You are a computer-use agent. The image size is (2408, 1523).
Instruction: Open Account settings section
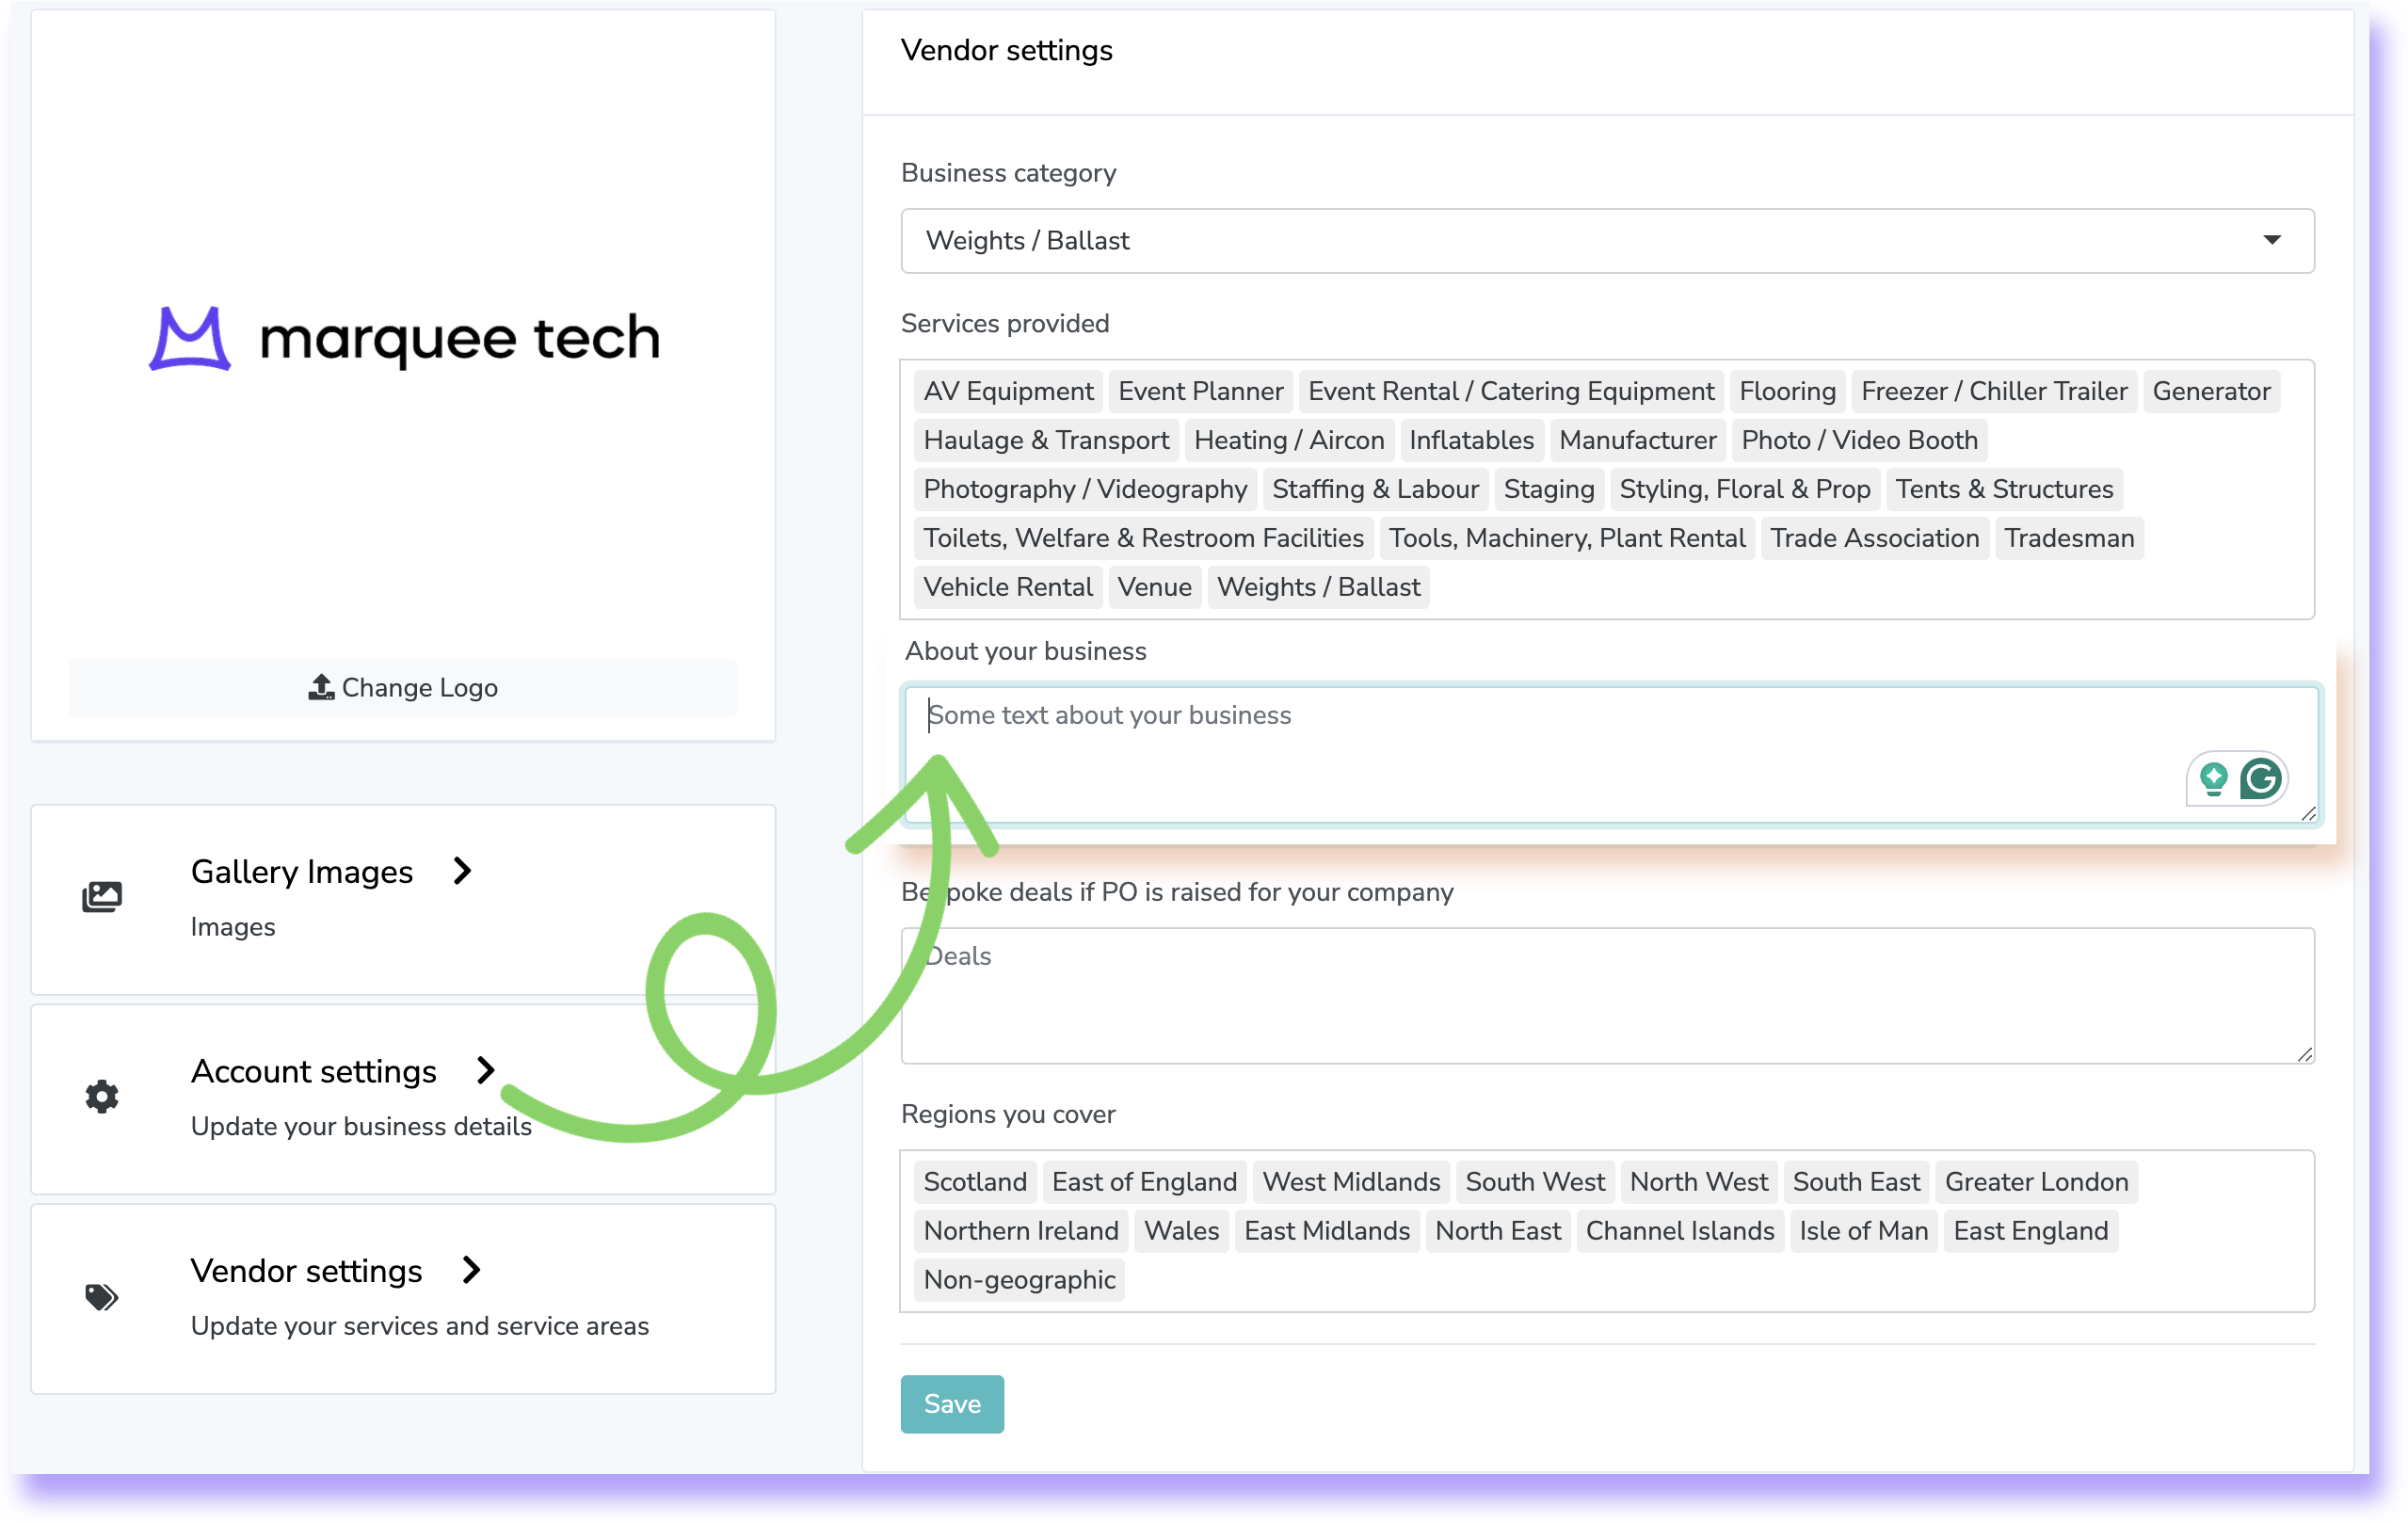click(x=403, y=1098)
